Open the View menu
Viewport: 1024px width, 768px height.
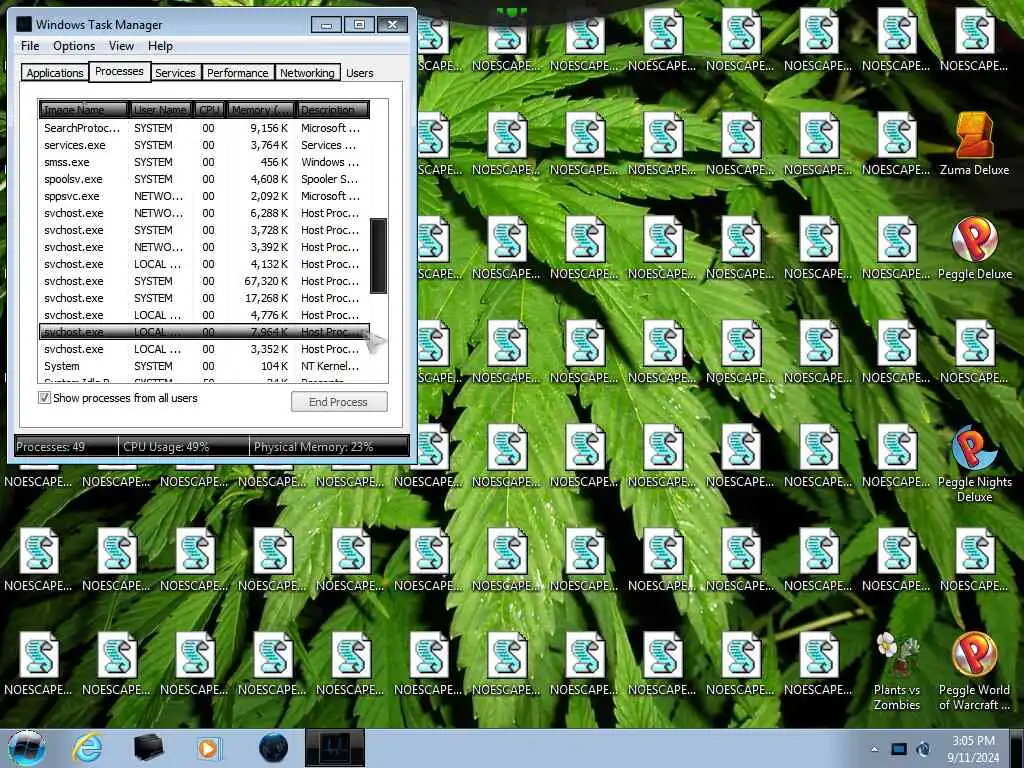point(121,46)
